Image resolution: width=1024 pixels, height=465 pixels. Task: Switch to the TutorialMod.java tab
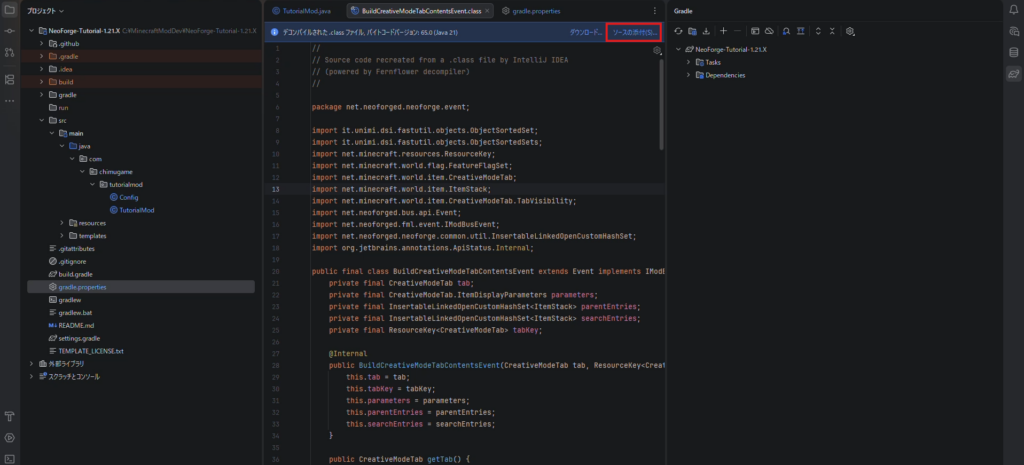[x=303, y=10]
